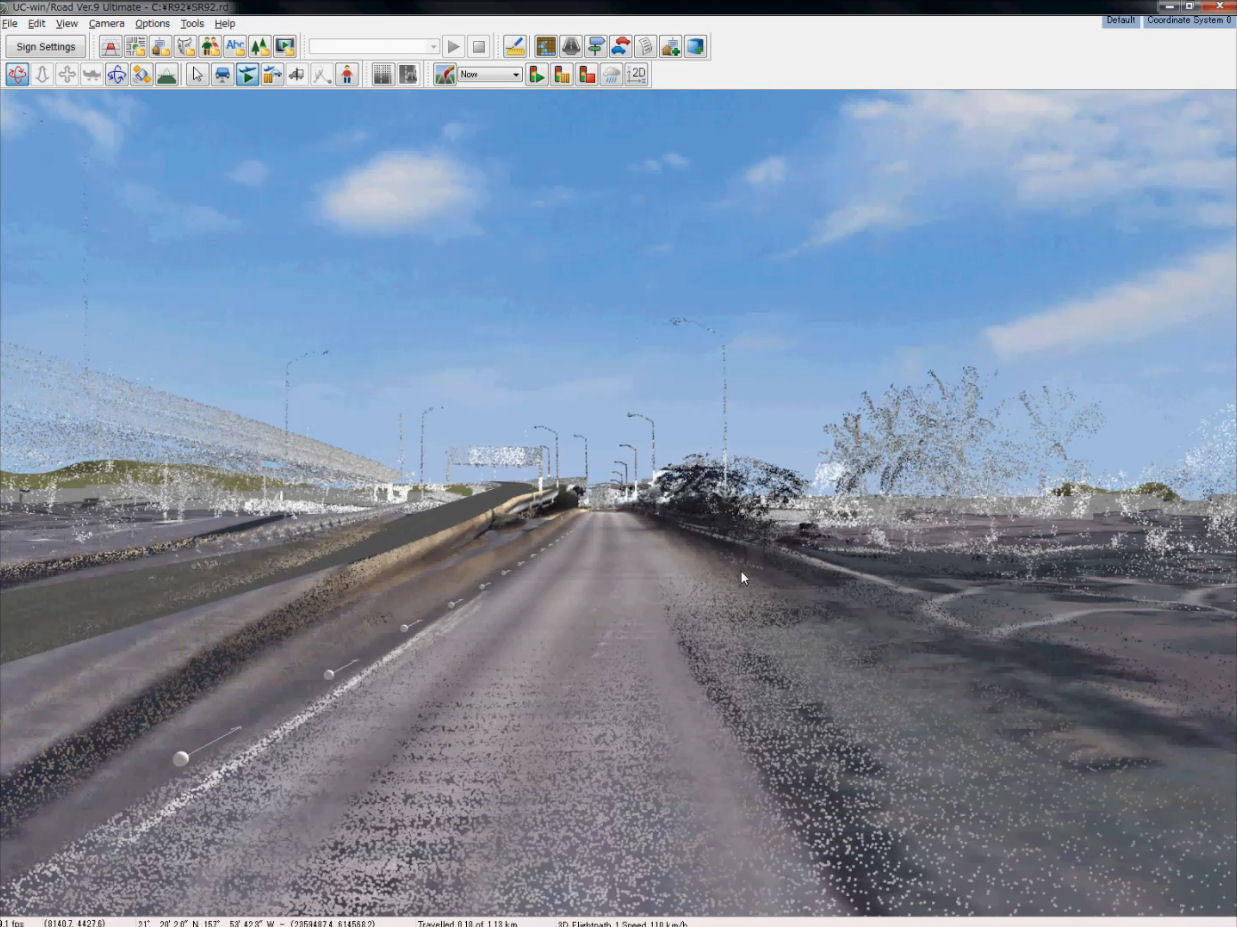Open the animal/character models folder icon

point(186,47)
